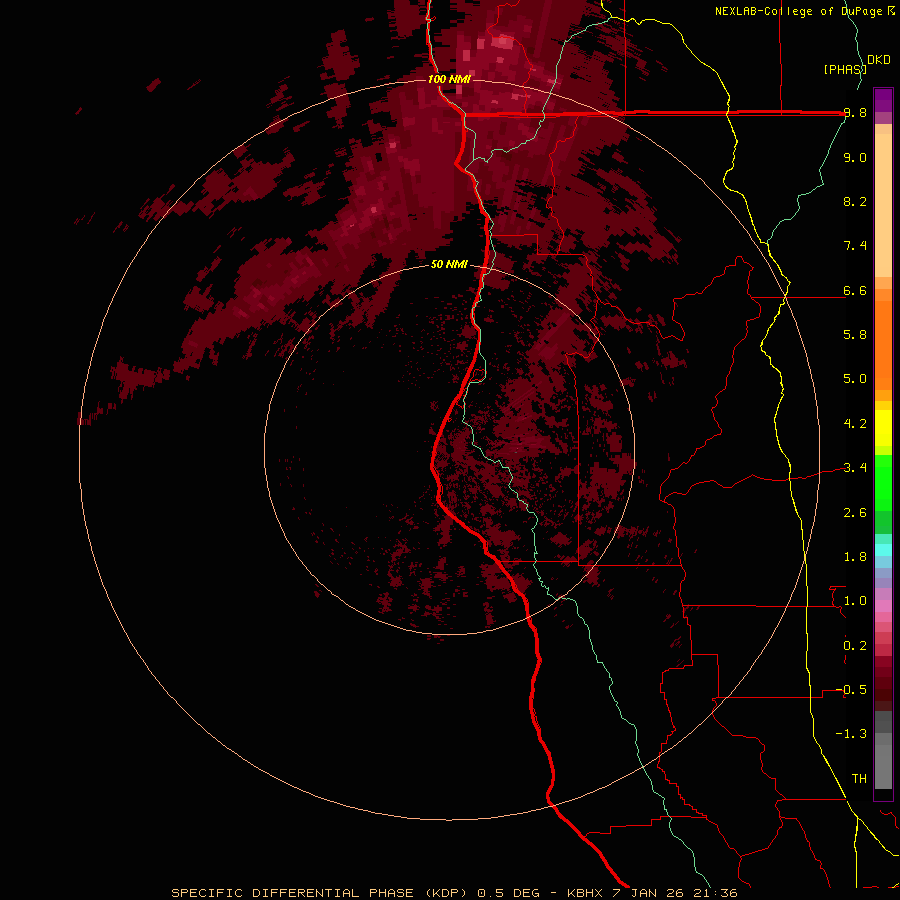This screenshot has height=900, width=900.
Task: Click the 1.0 scale value
Action: coord(855,601)
